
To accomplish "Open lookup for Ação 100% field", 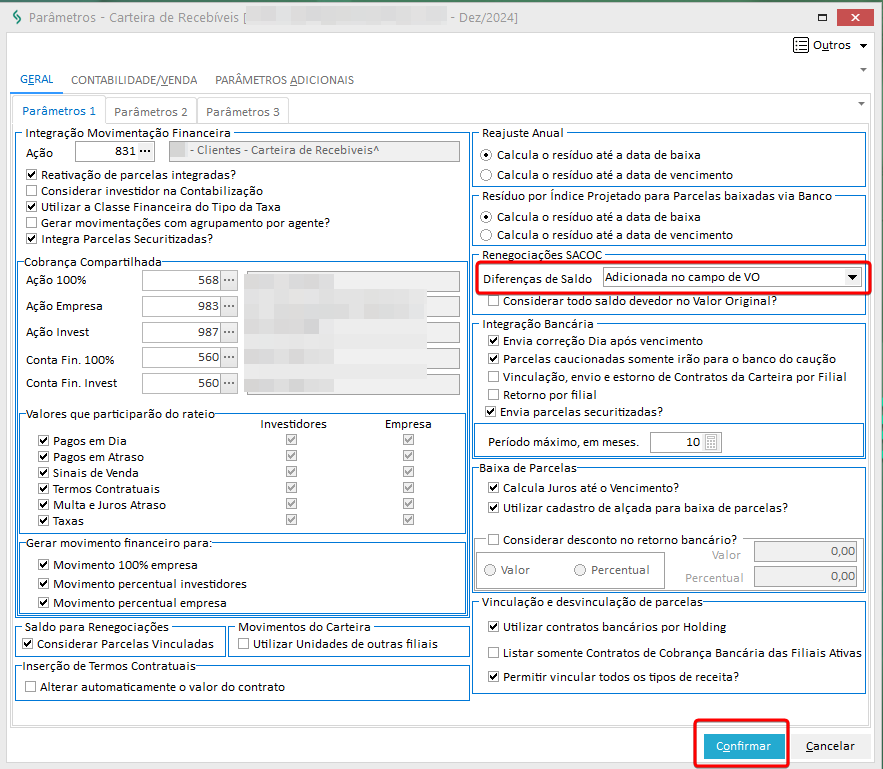I will [x=229, y=280].
